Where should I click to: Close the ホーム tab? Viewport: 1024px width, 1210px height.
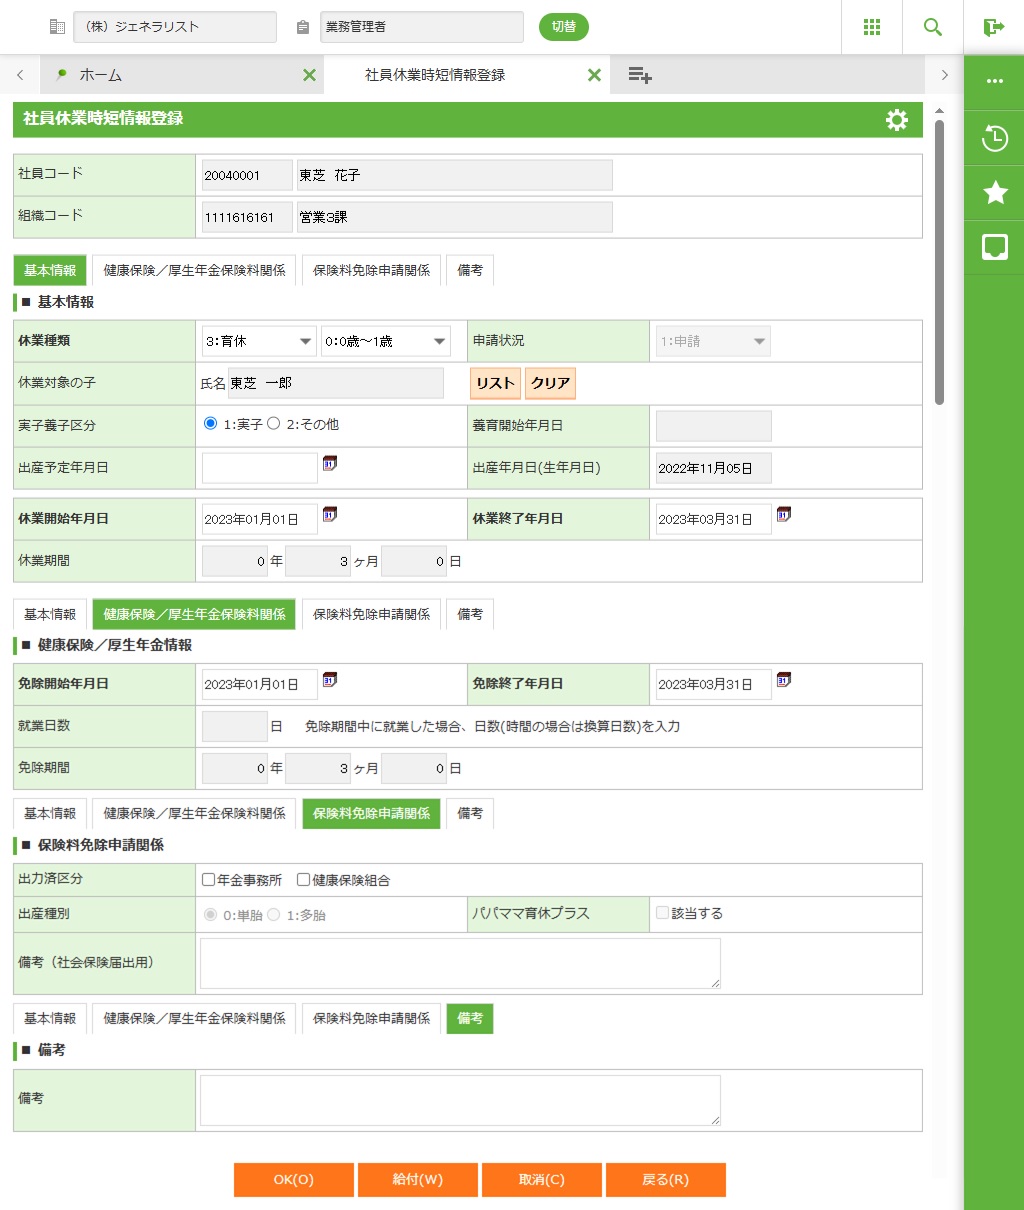click(309, 75)
